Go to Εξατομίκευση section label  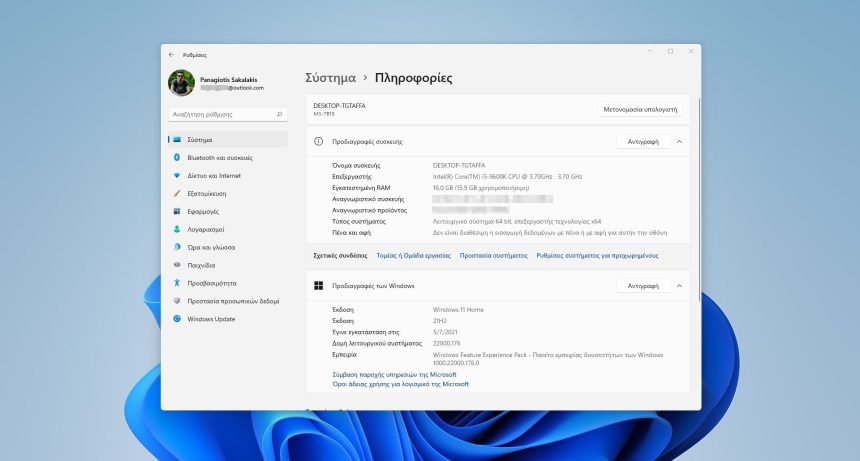click(x=207, y=194)
